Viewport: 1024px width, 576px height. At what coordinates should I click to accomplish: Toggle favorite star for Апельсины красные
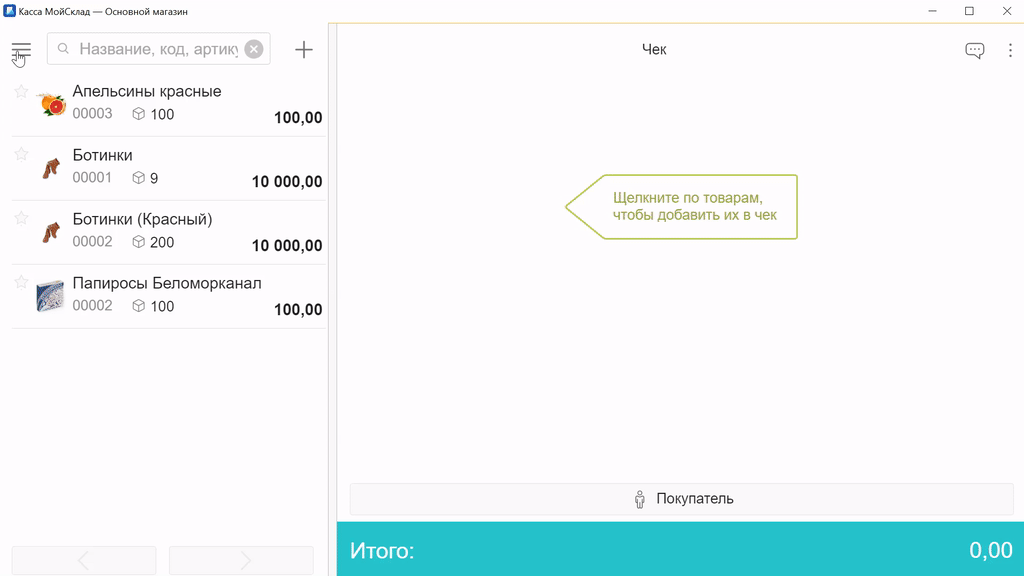click(x=21, y=92)
